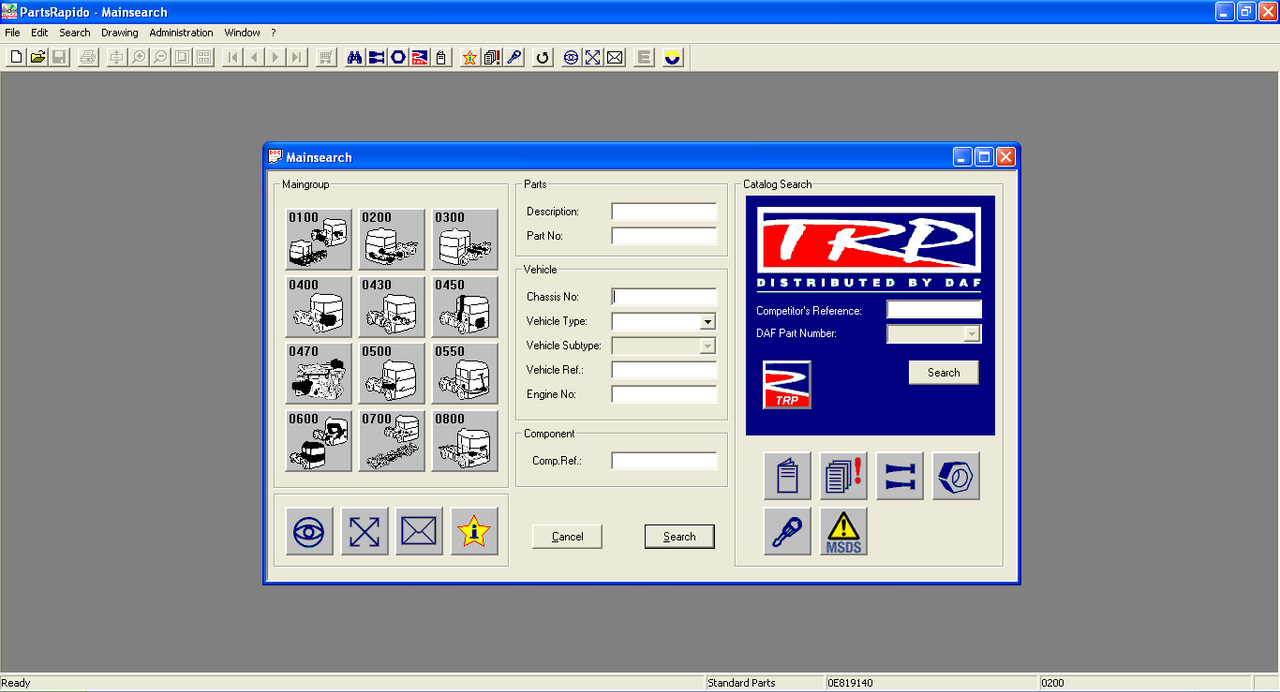Open the Vehicle Subtype dropdown
1280x692 pixels.
point(708,346)
